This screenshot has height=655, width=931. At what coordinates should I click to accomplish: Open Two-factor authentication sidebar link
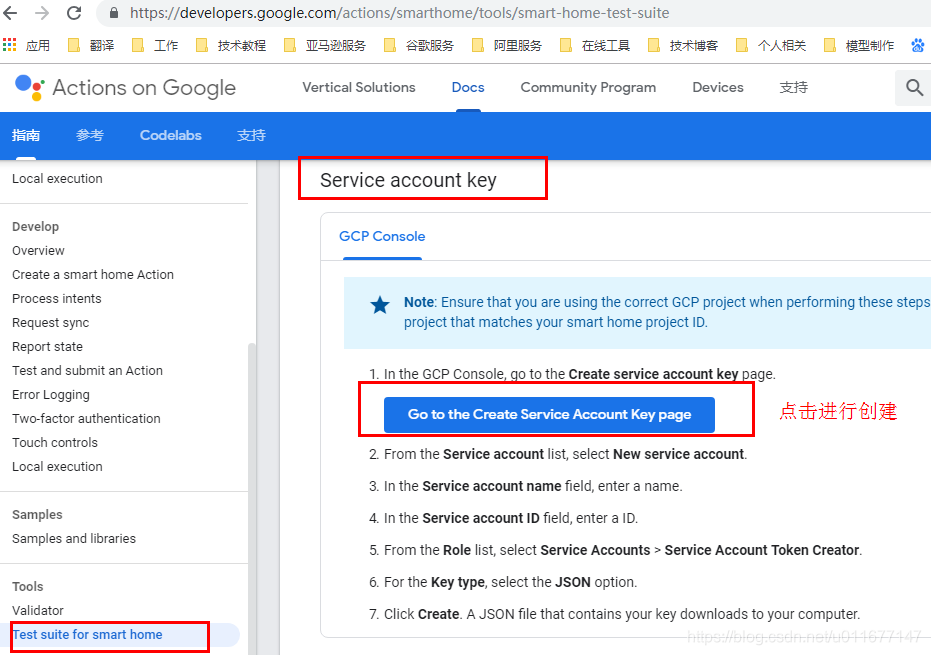point(86,419)
